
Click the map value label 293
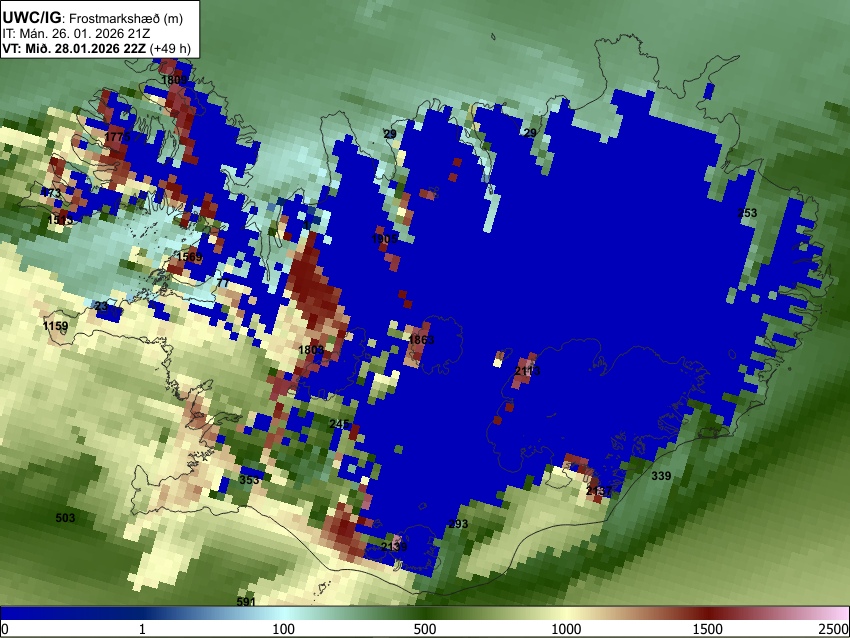[x=458, y=524]
